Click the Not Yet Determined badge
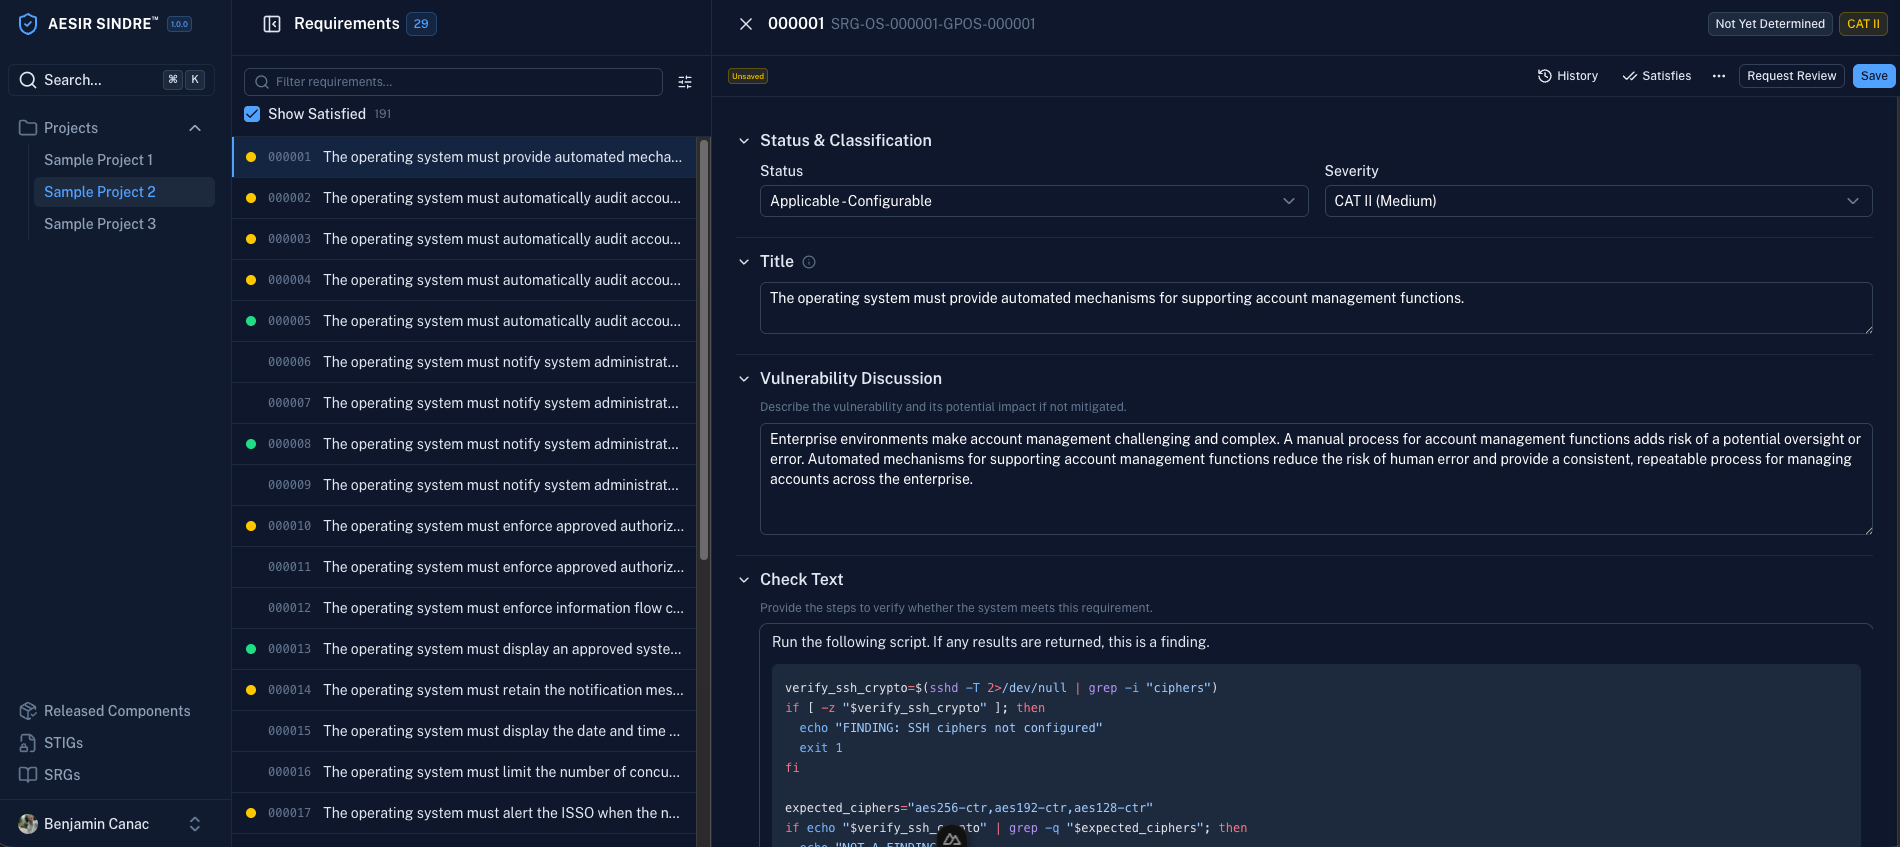 point(1770,24)
